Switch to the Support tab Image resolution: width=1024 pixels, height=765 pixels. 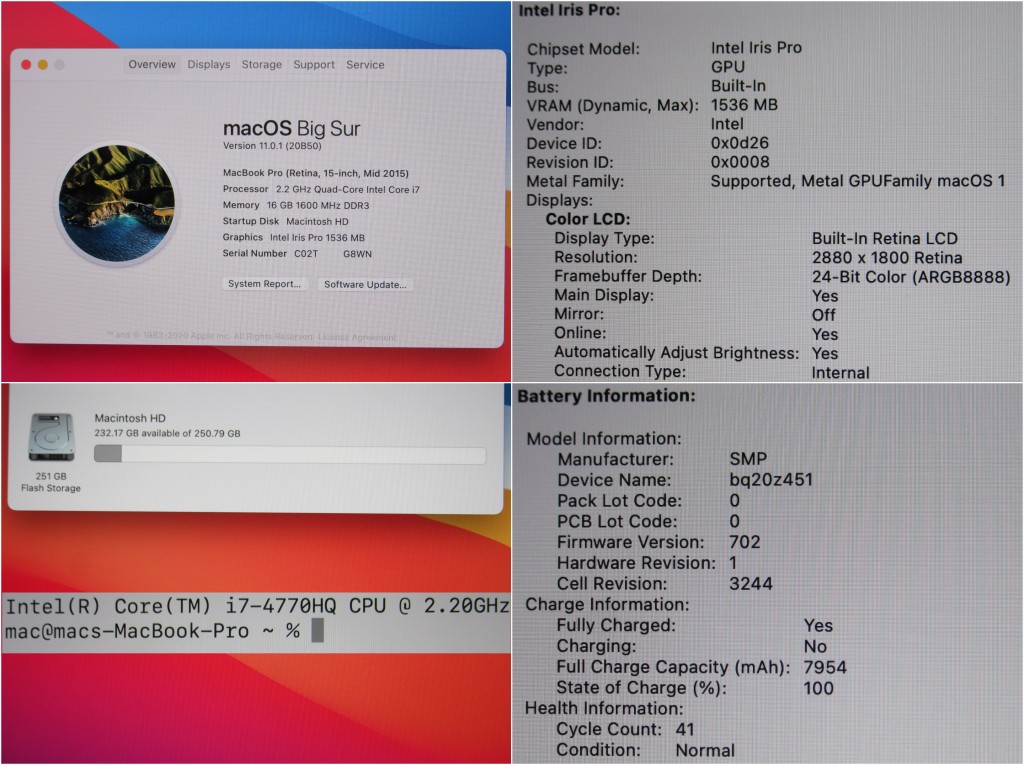tap(313, 65)
